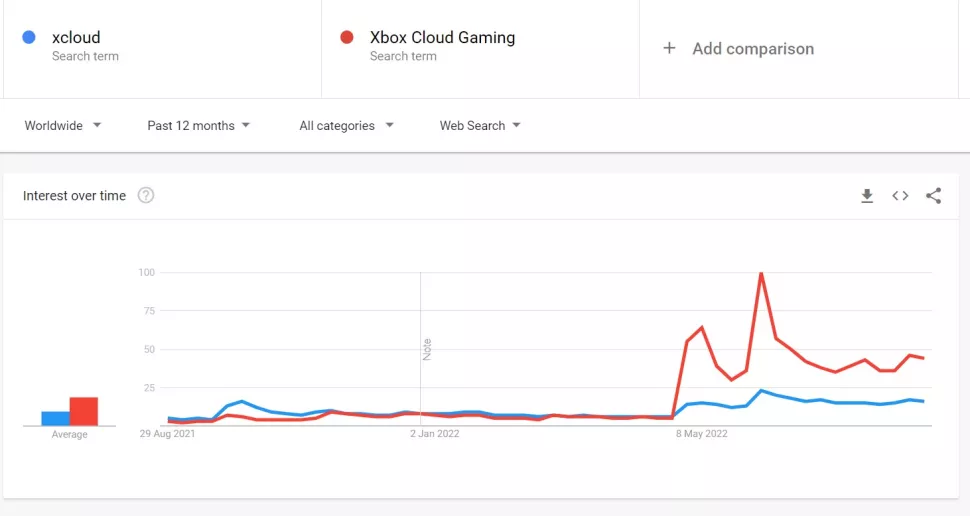The image size is (970, 516).
Task: Click the 8 May 2022 axis label
Action: 702,434
